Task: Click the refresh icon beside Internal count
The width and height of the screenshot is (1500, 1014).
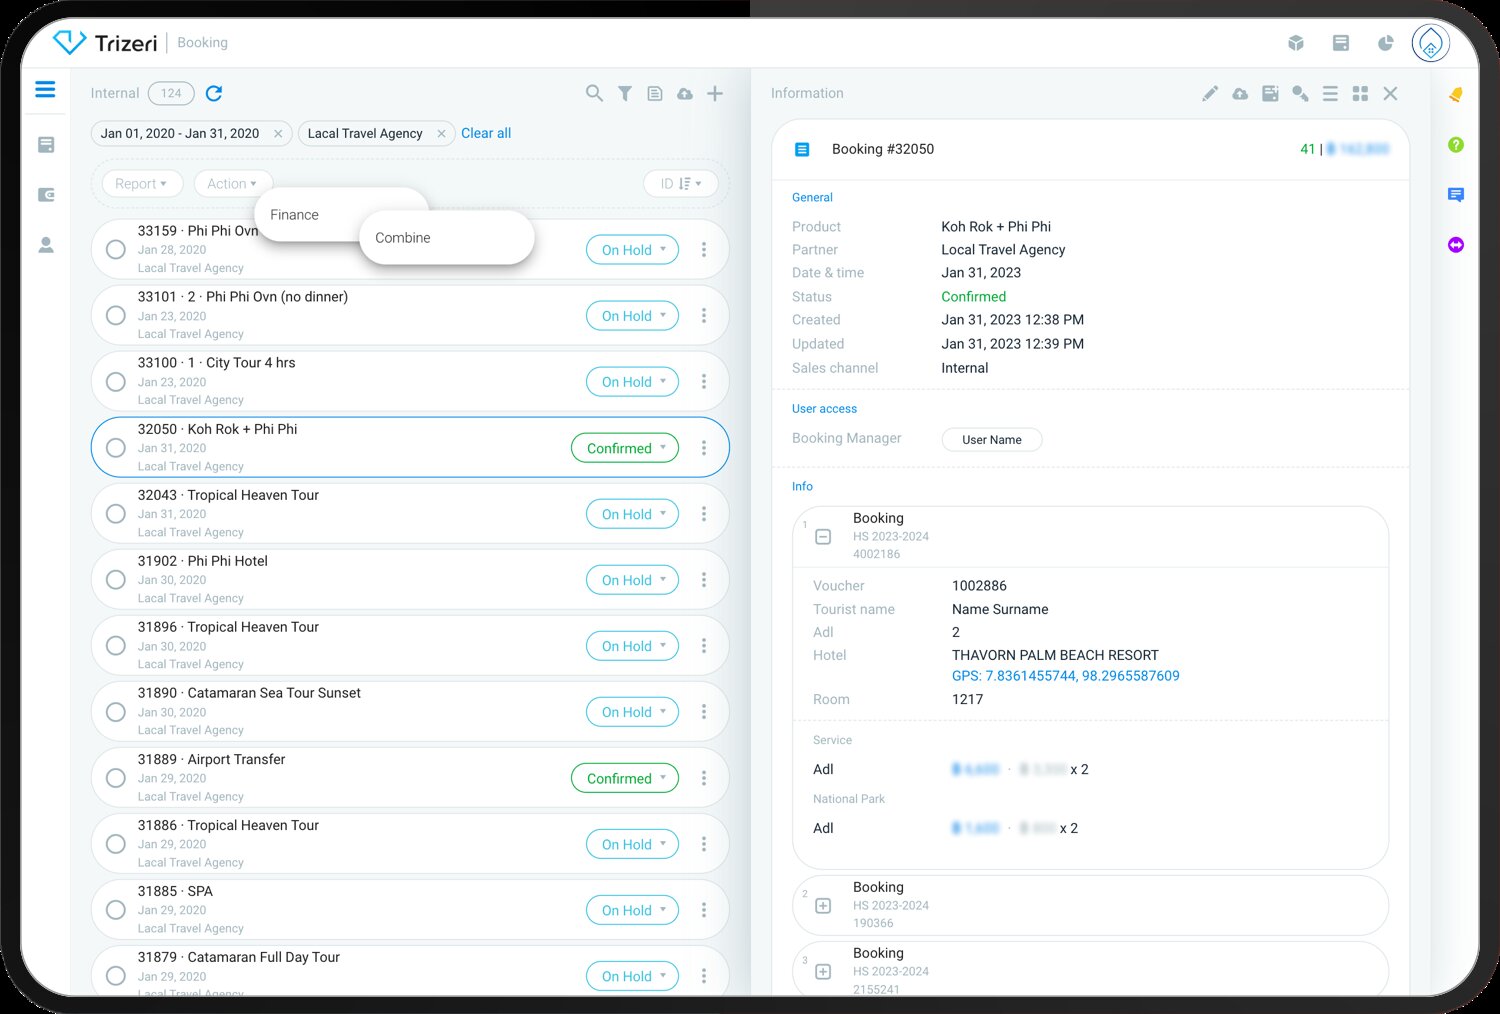Action: click(214, 93)
